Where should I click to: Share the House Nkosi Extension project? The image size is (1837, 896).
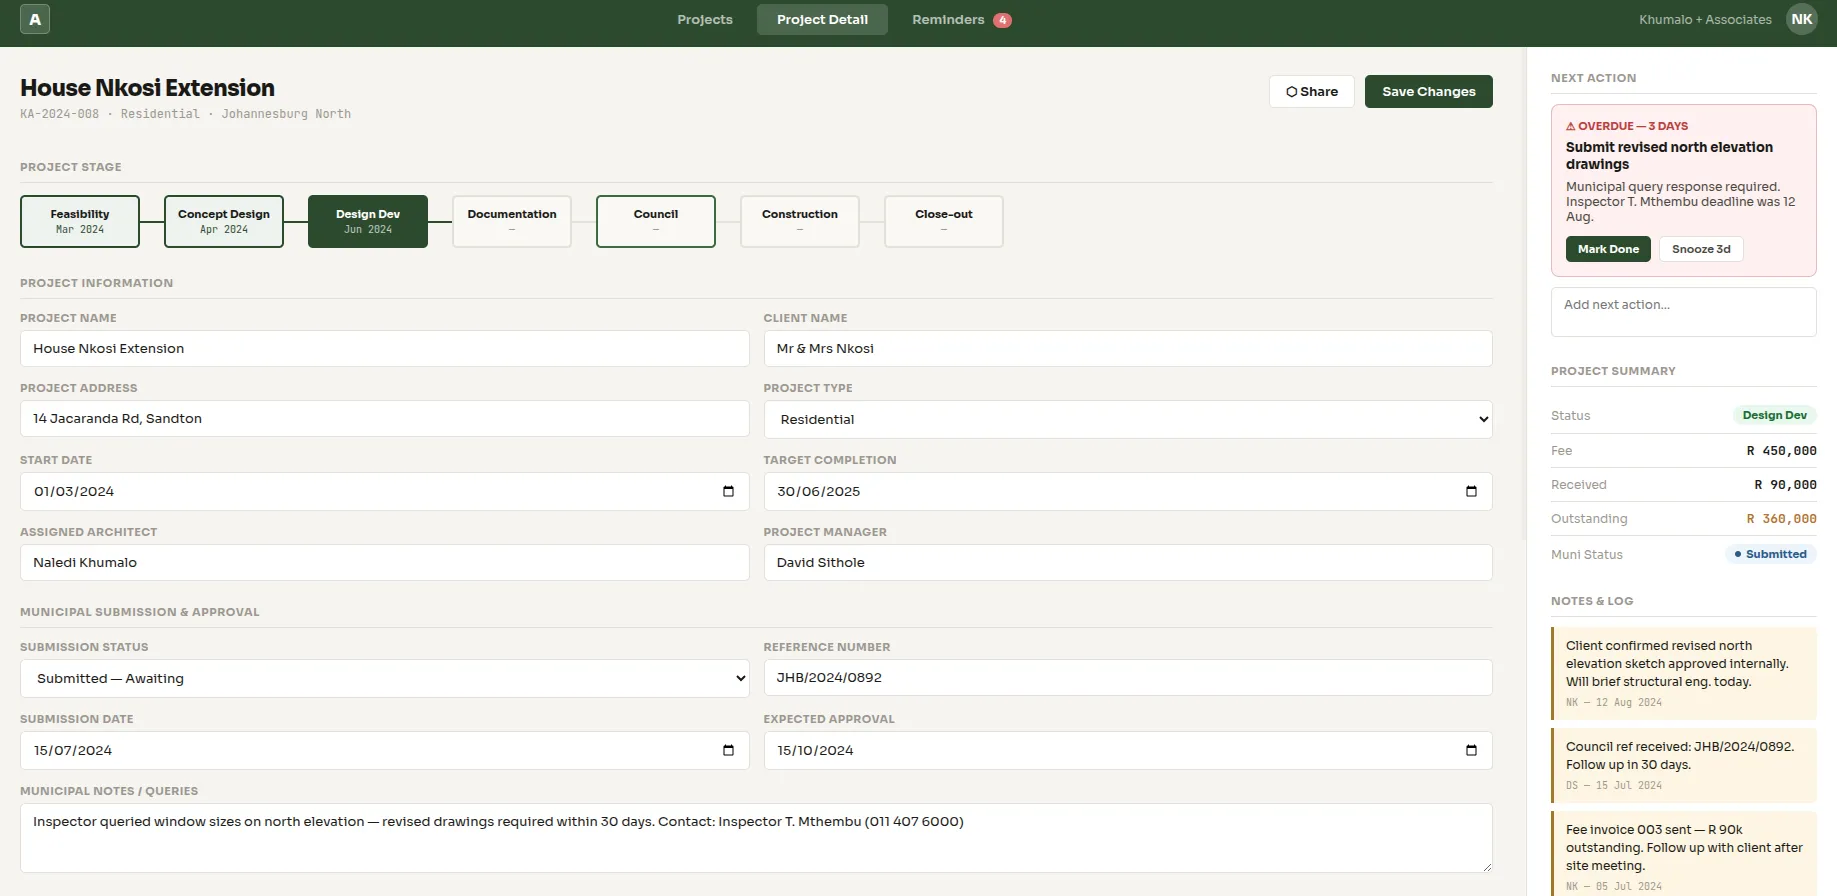pos(1311,91)
